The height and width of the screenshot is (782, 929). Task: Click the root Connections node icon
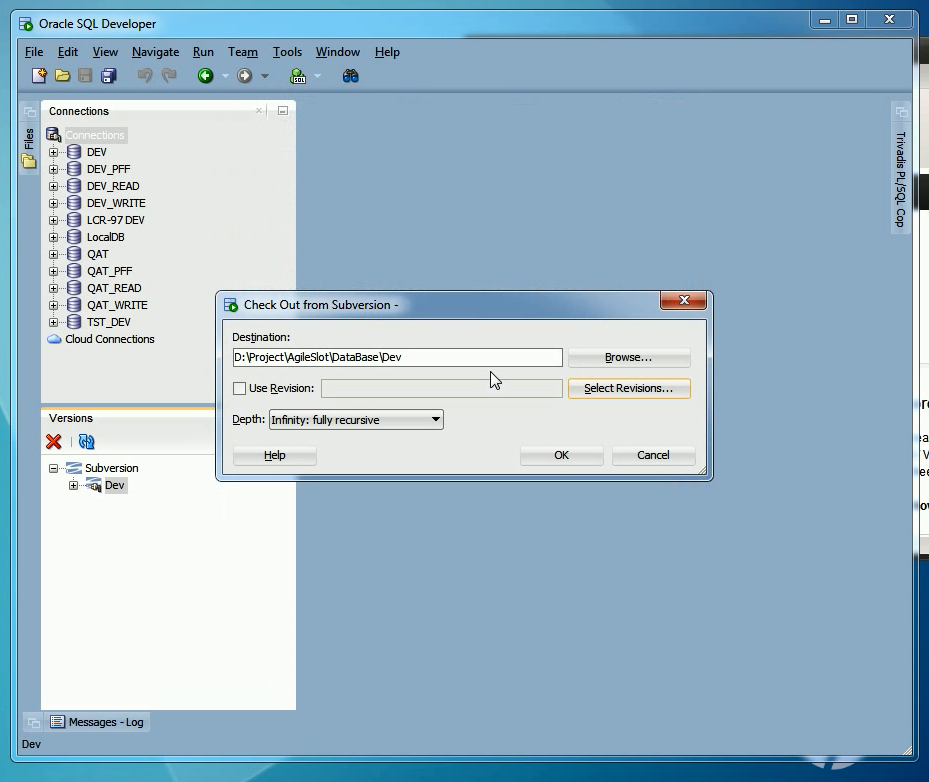click(54, 135)
